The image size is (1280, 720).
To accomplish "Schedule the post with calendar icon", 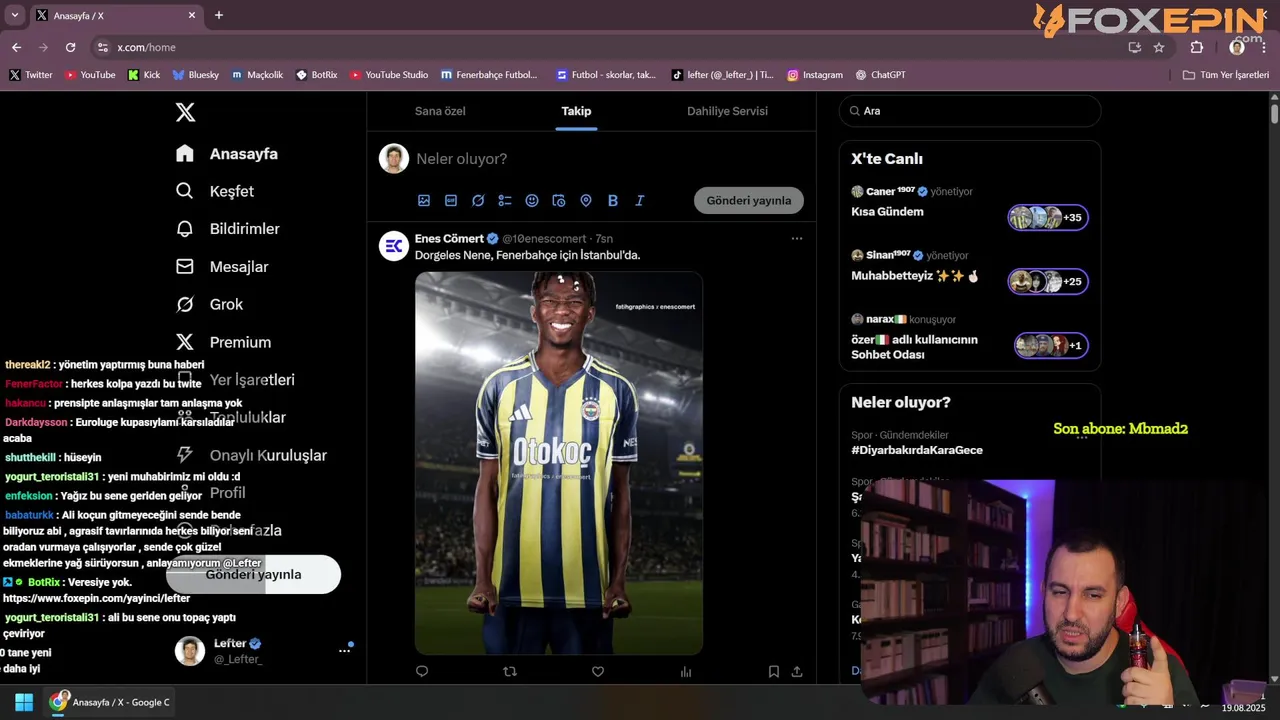I will pos(559,201).
